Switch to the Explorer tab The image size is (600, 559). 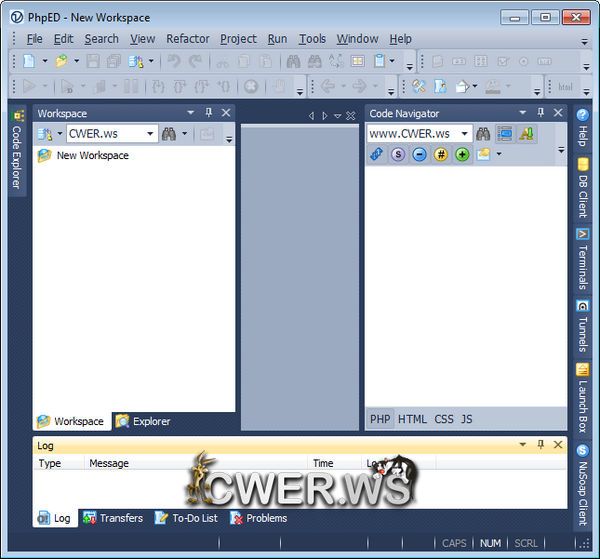tap(143, 421)
